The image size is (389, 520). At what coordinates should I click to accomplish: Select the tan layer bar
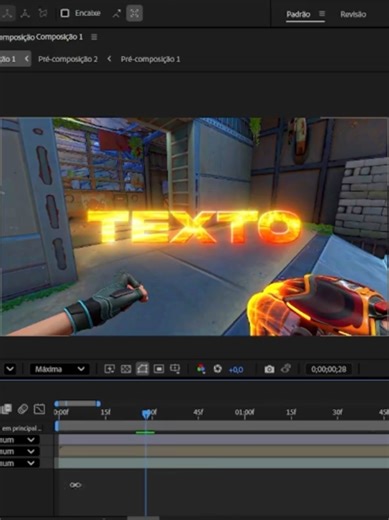click(x=224, y=451)
